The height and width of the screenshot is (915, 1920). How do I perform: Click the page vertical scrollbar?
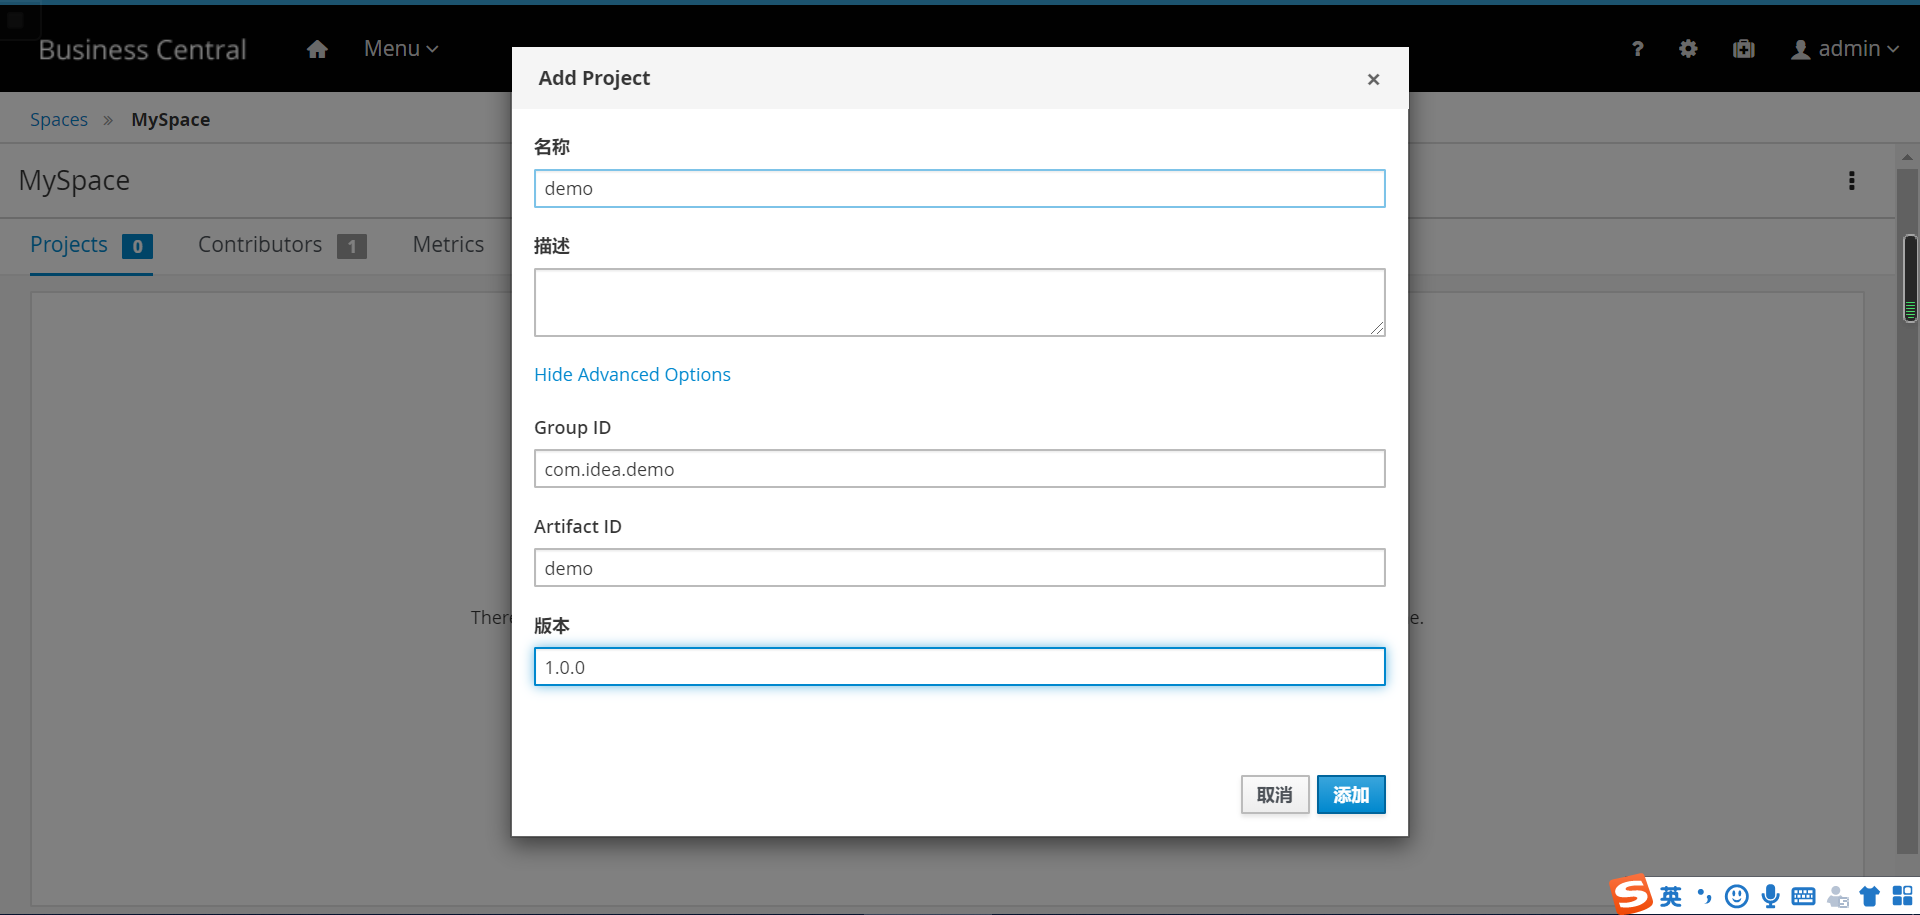[1909, 500]
